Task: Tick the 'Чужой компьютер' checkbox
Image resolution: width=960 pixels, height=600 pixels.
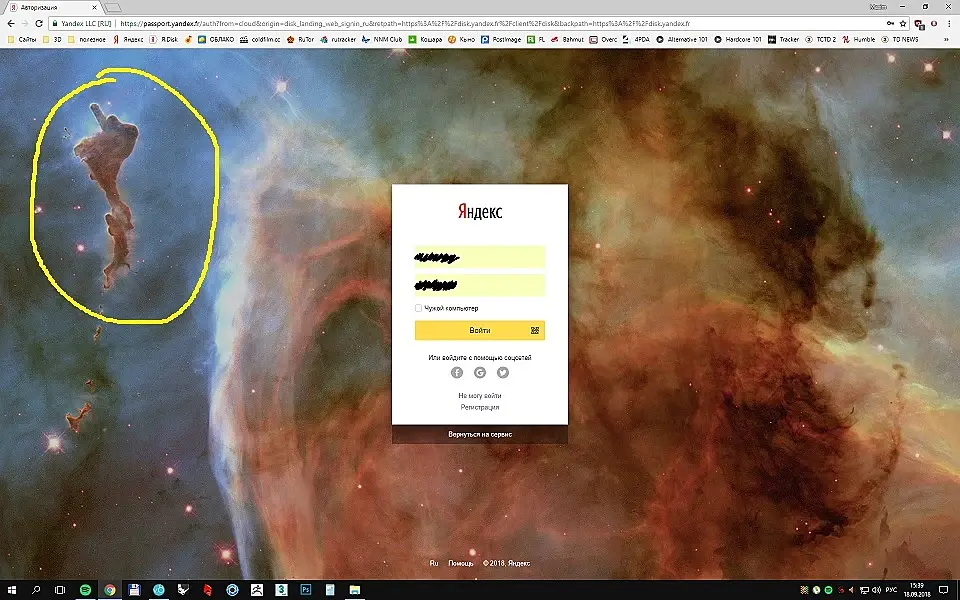Action: coord(418,308)
